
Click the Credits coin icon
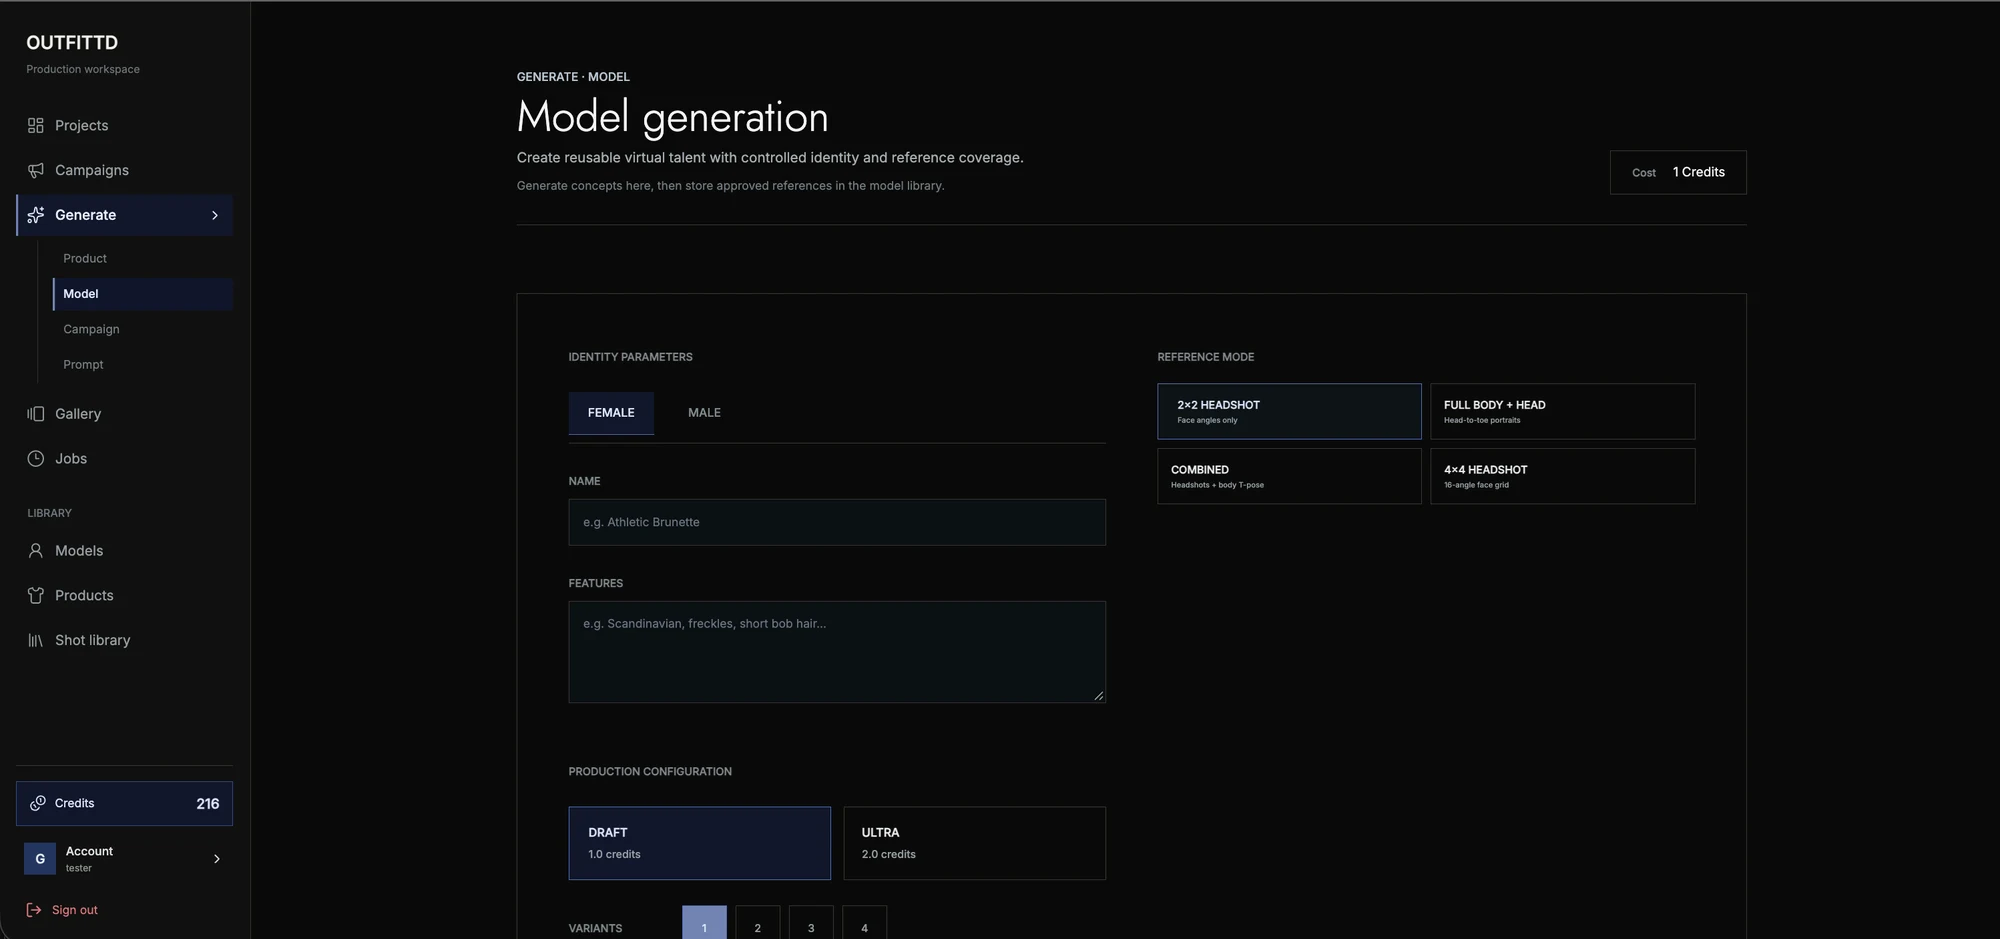(38, 804)
